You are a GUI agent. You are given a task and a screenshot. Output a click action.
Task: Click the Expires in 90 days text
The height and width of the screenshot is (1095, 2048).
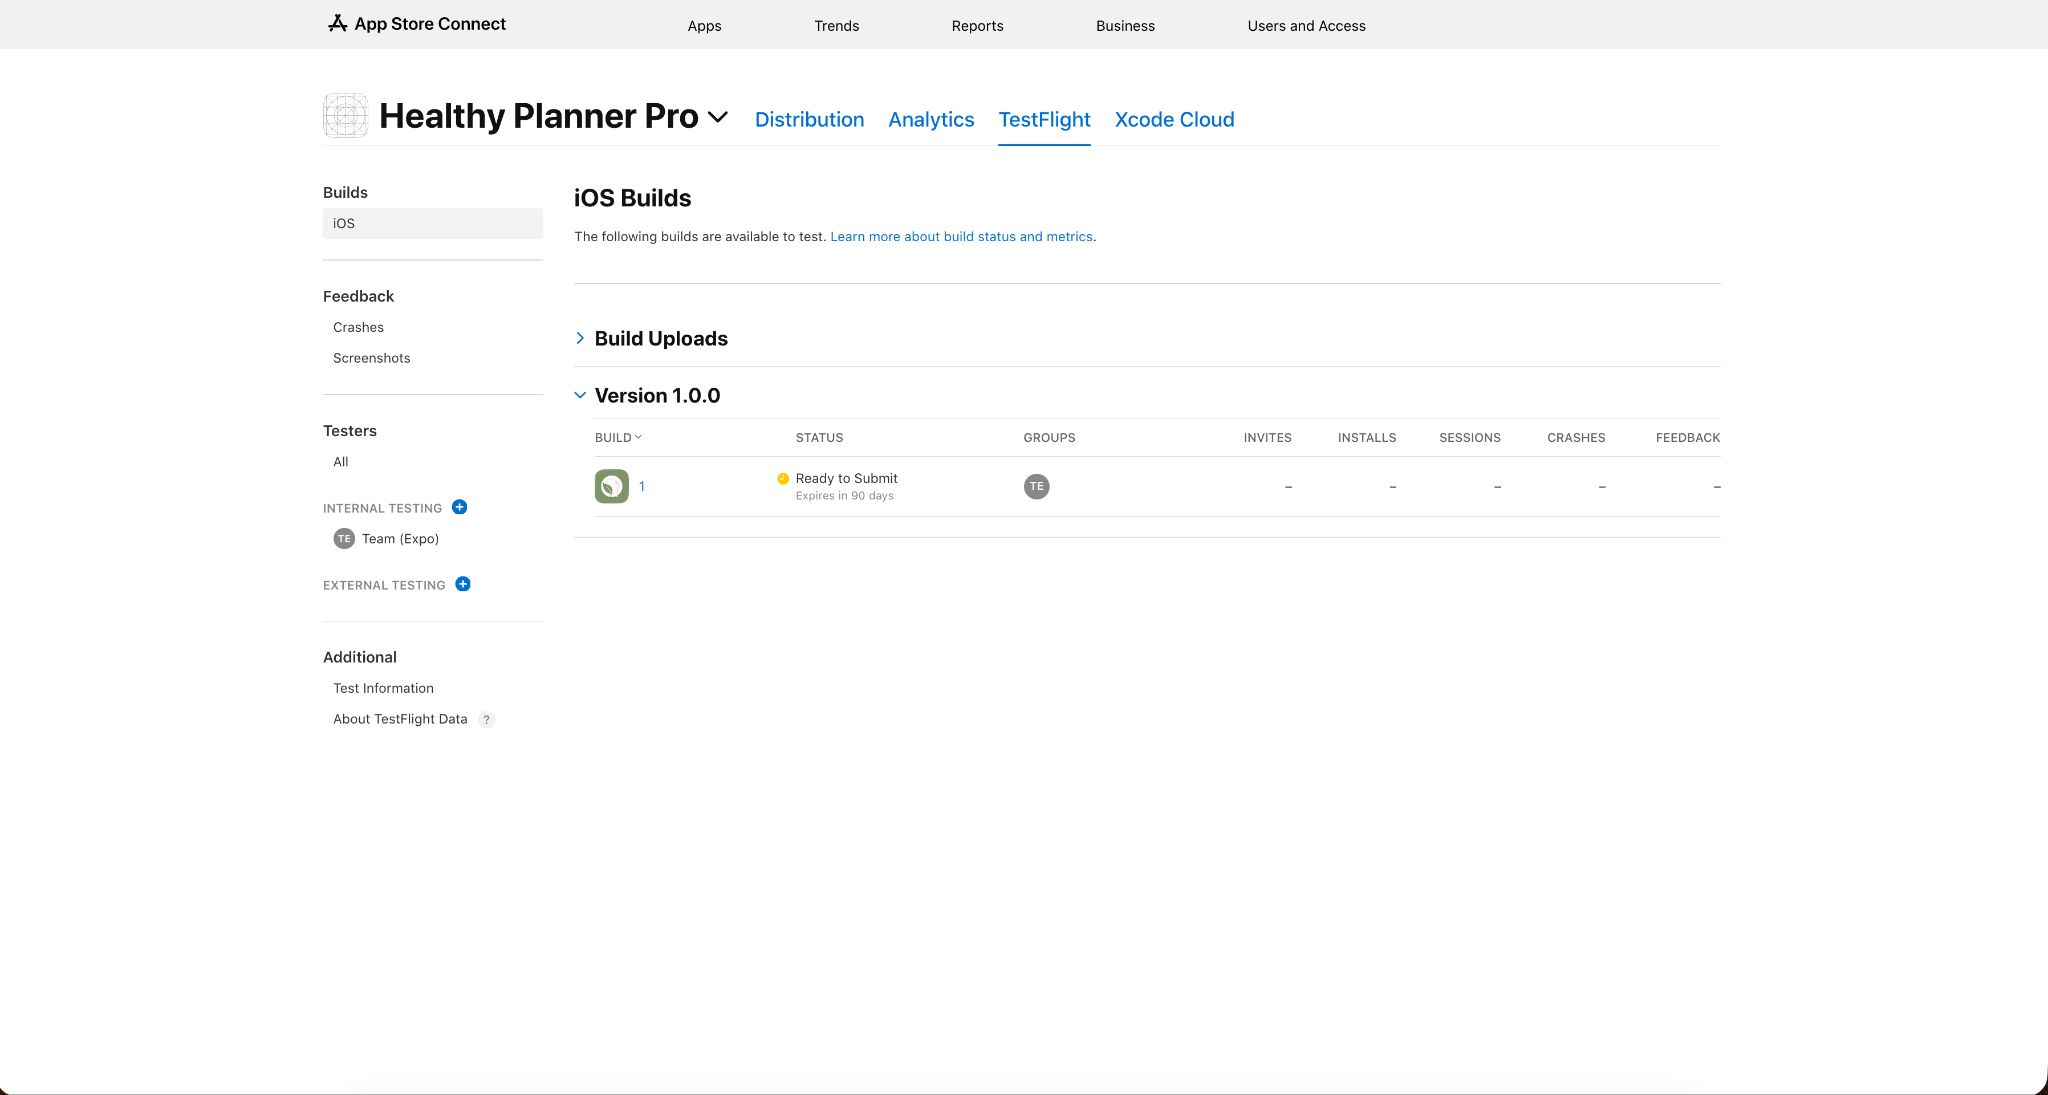pyautogui.click(x=844, y=496)
